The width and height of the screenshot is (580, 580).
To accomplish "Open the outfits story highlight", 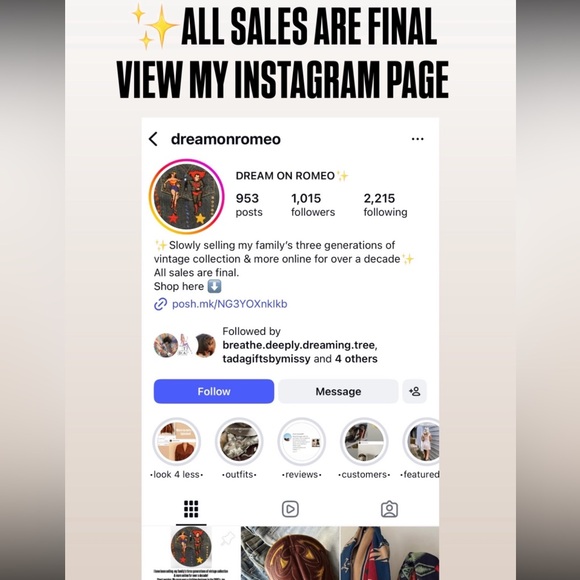I will coord(239,442).
